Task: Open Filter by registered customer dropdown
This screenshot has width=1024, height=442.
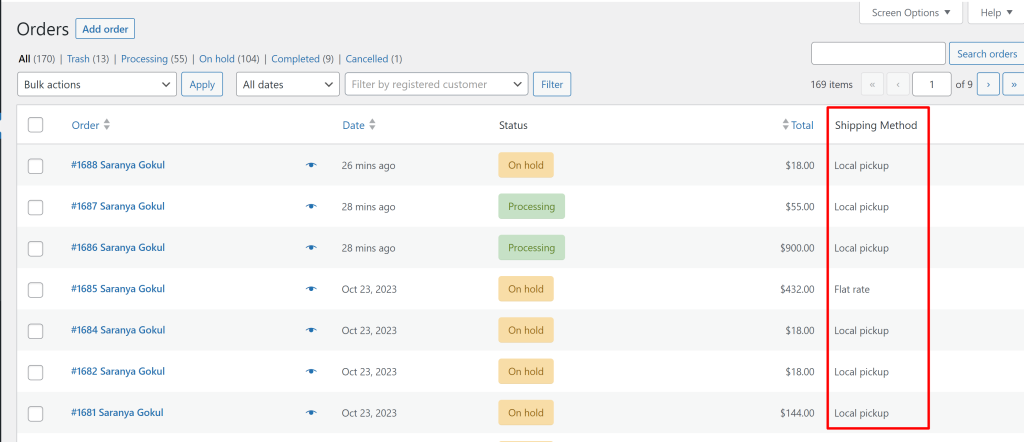Action: pyautogui.click(x=436, y=84)
